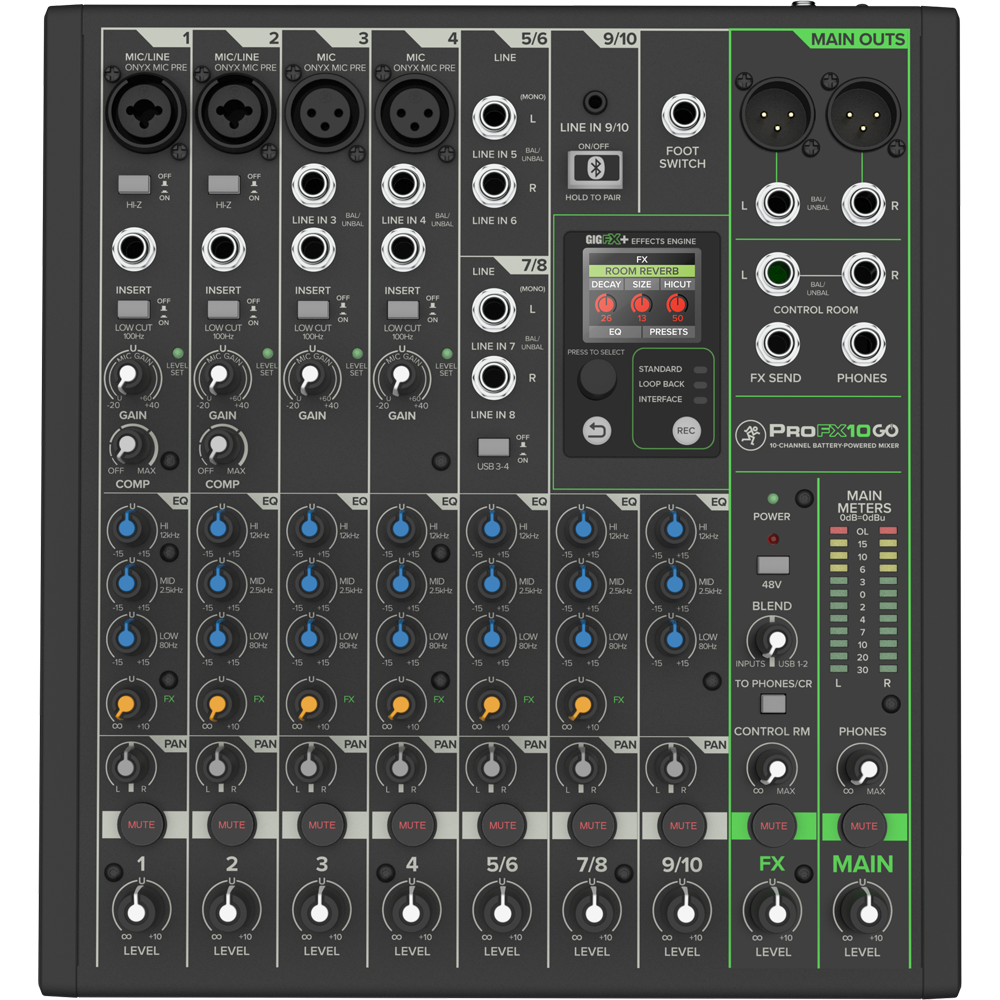
Task: Click the FOOT SWITCH jack
Action: pos(682,114)
